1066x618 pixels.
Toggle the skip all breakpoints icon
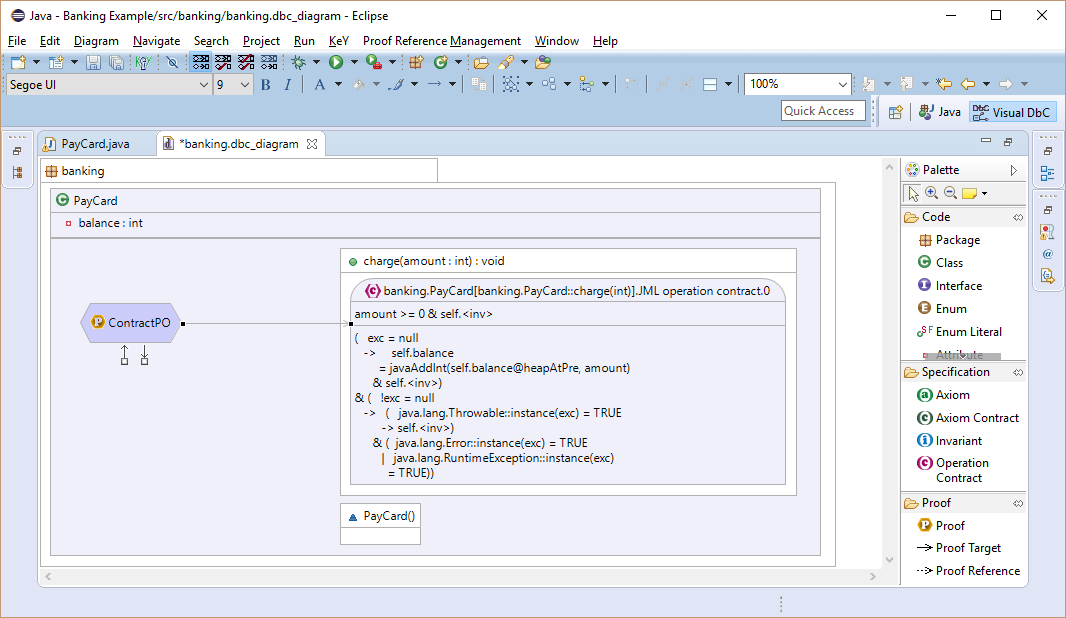[x=173, y=63]
